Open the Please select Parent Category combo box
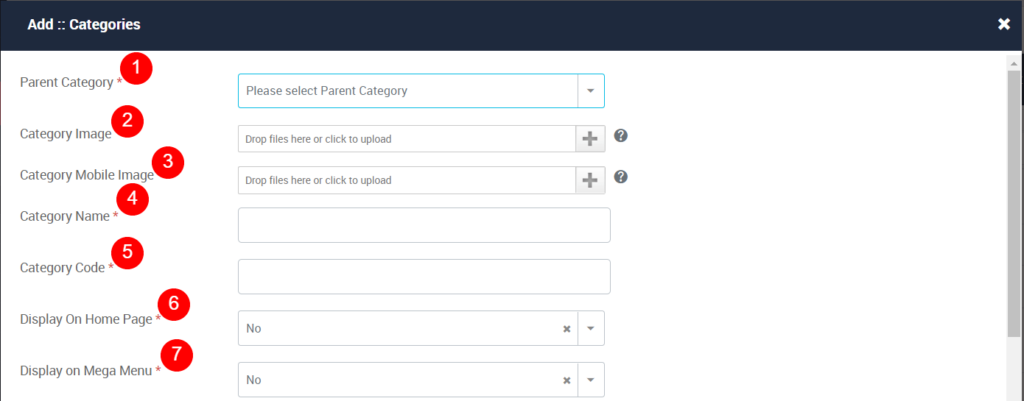The image size is (1024, 401). 421,91
